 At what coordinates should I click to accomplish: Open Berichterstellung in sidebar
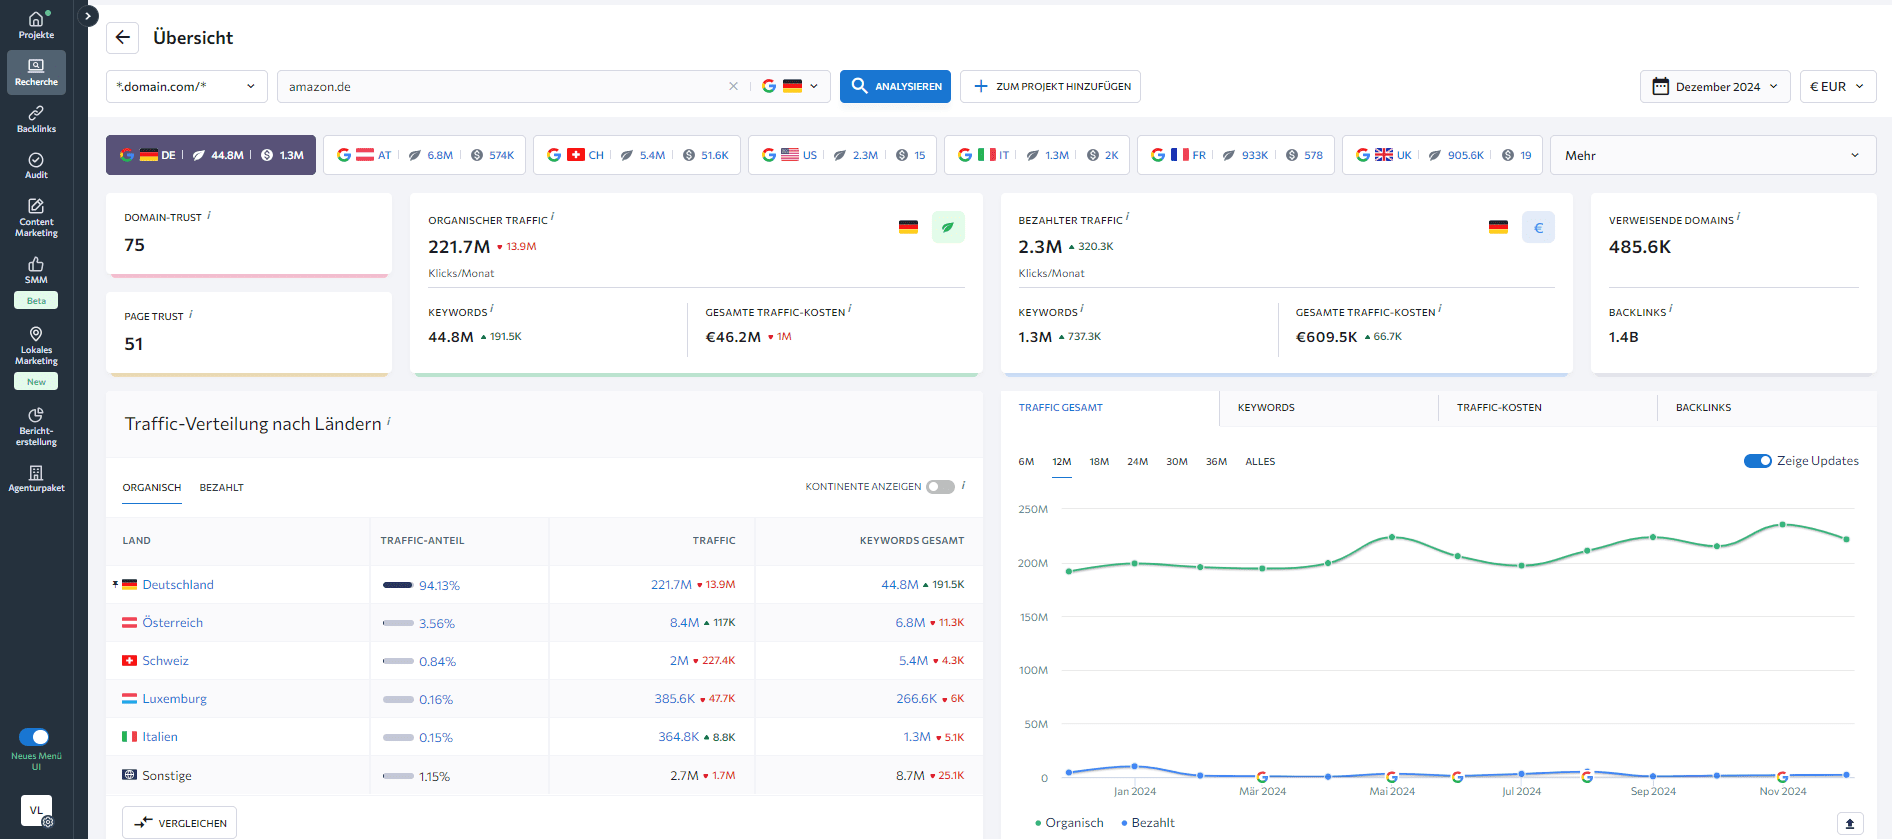click(x=36, y=427)
